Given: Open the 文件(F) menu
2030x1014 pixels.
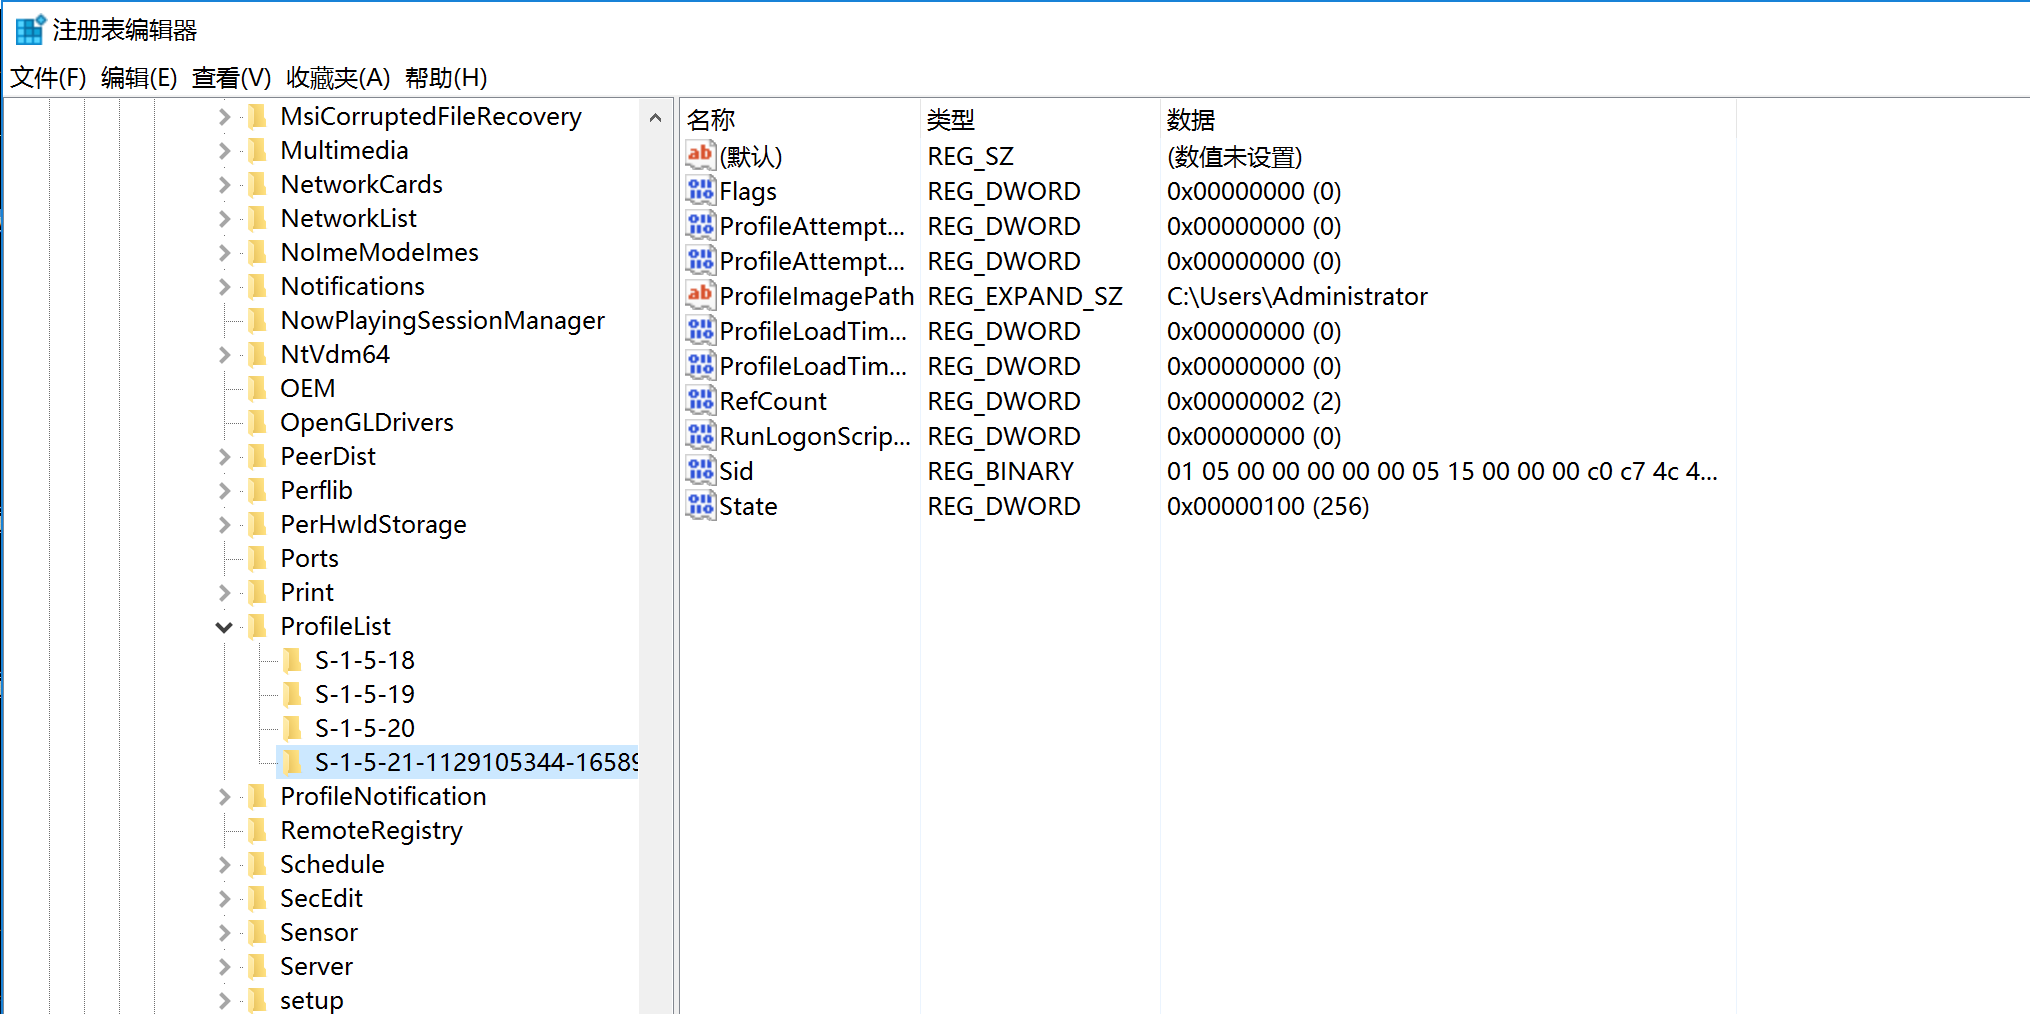Looking at the screenshot, I should pos(48,78).
